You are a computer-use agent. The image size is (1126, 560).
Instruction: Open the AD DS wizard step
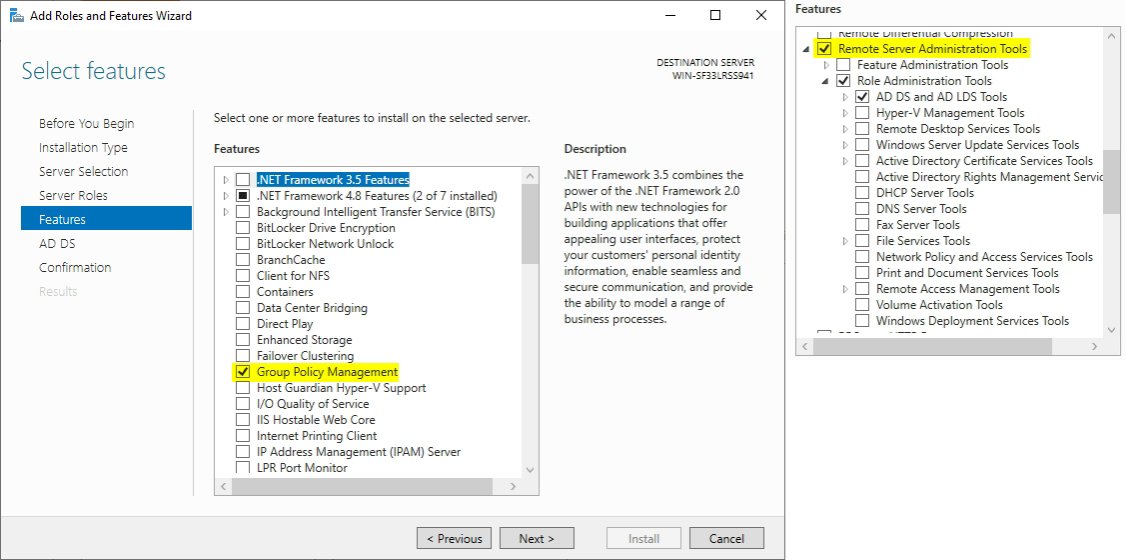click(x=57, y=243)
